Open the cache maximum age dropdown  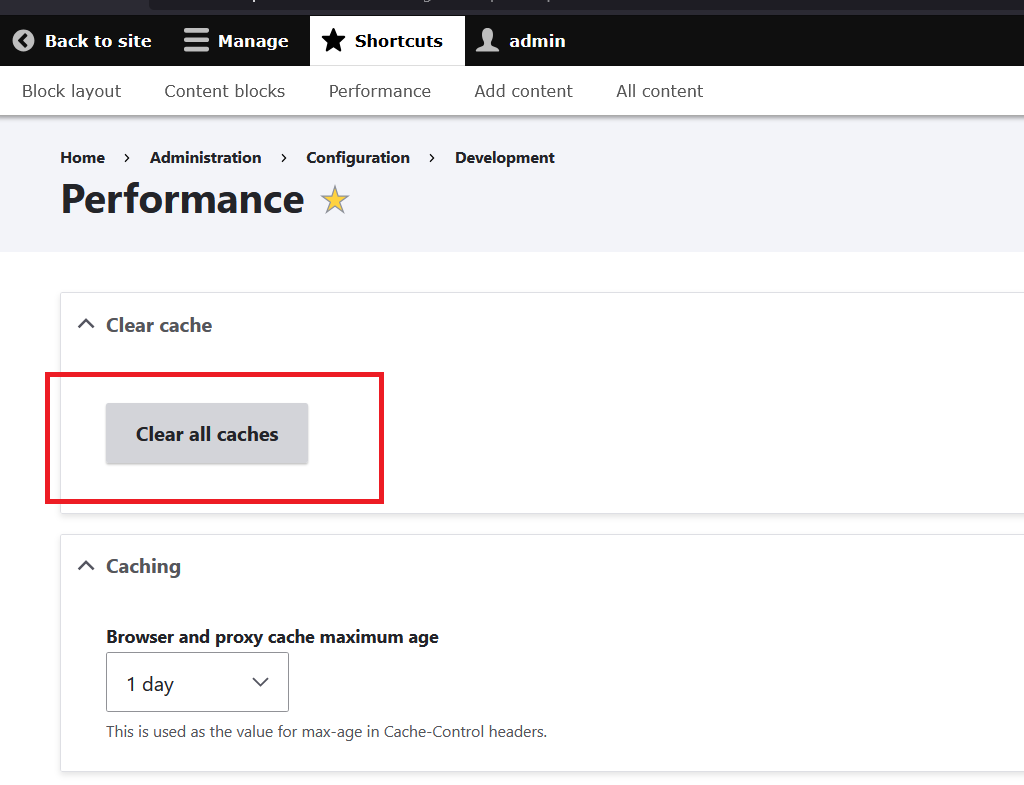[x=197, y=683]
